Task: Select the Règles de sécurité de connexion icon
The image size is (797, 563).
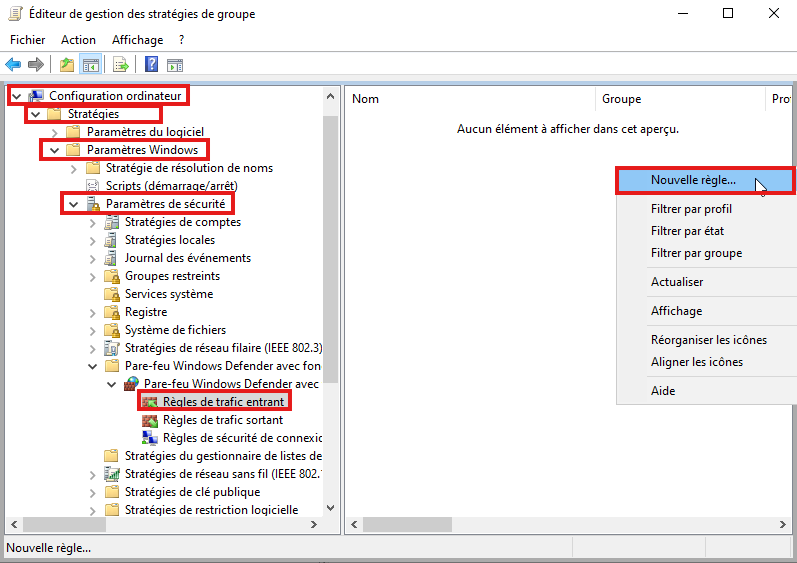Action: [150, 438]
